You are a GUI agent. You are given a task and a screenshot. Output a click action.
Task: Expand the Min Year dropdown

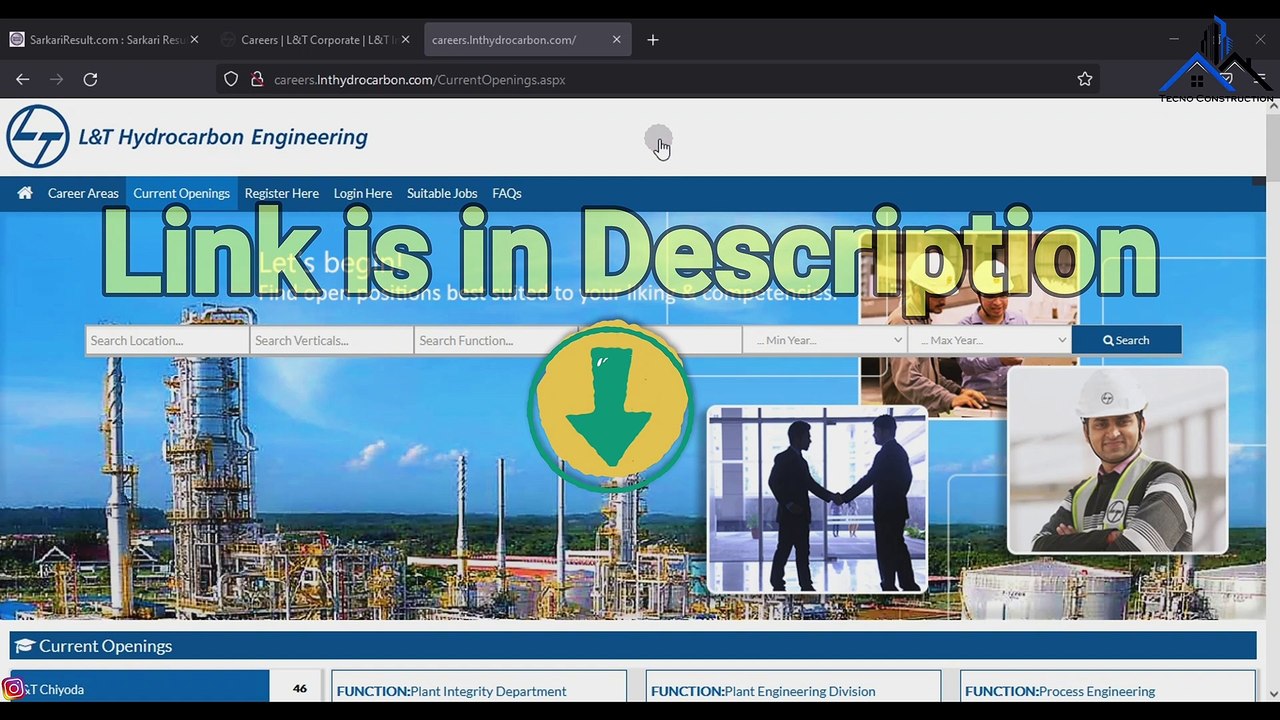825,340
